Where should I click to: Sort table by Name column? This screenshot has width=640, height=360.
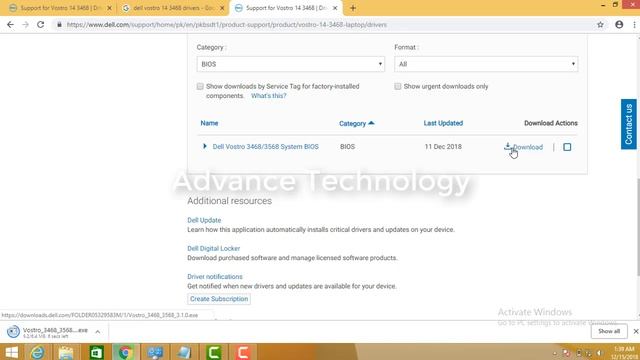tap(209, 123)
